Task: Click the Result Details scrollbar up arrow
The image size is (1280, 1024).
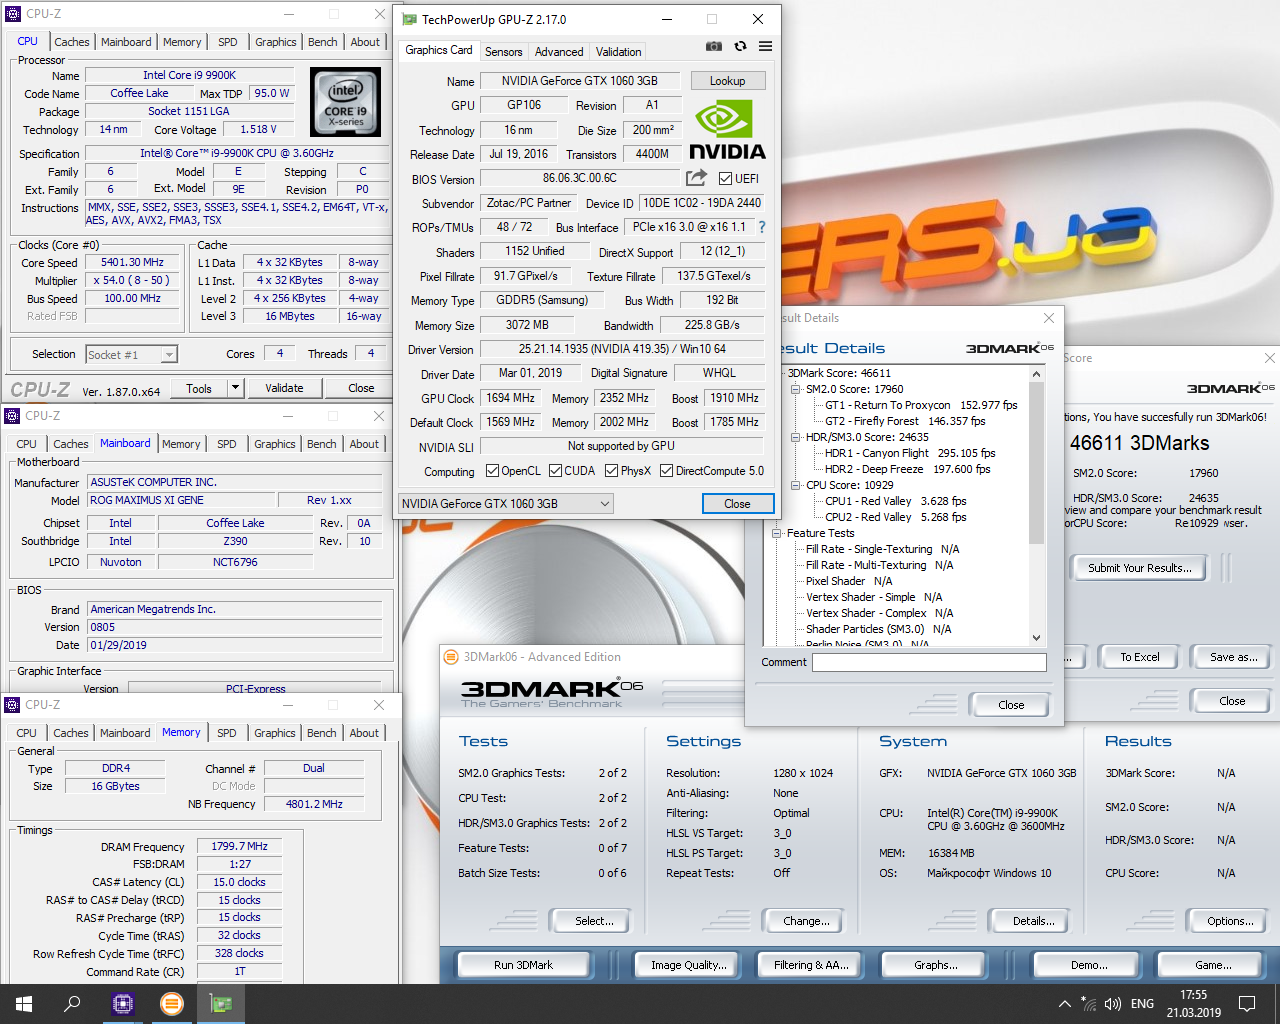Action: (1036, 374)
